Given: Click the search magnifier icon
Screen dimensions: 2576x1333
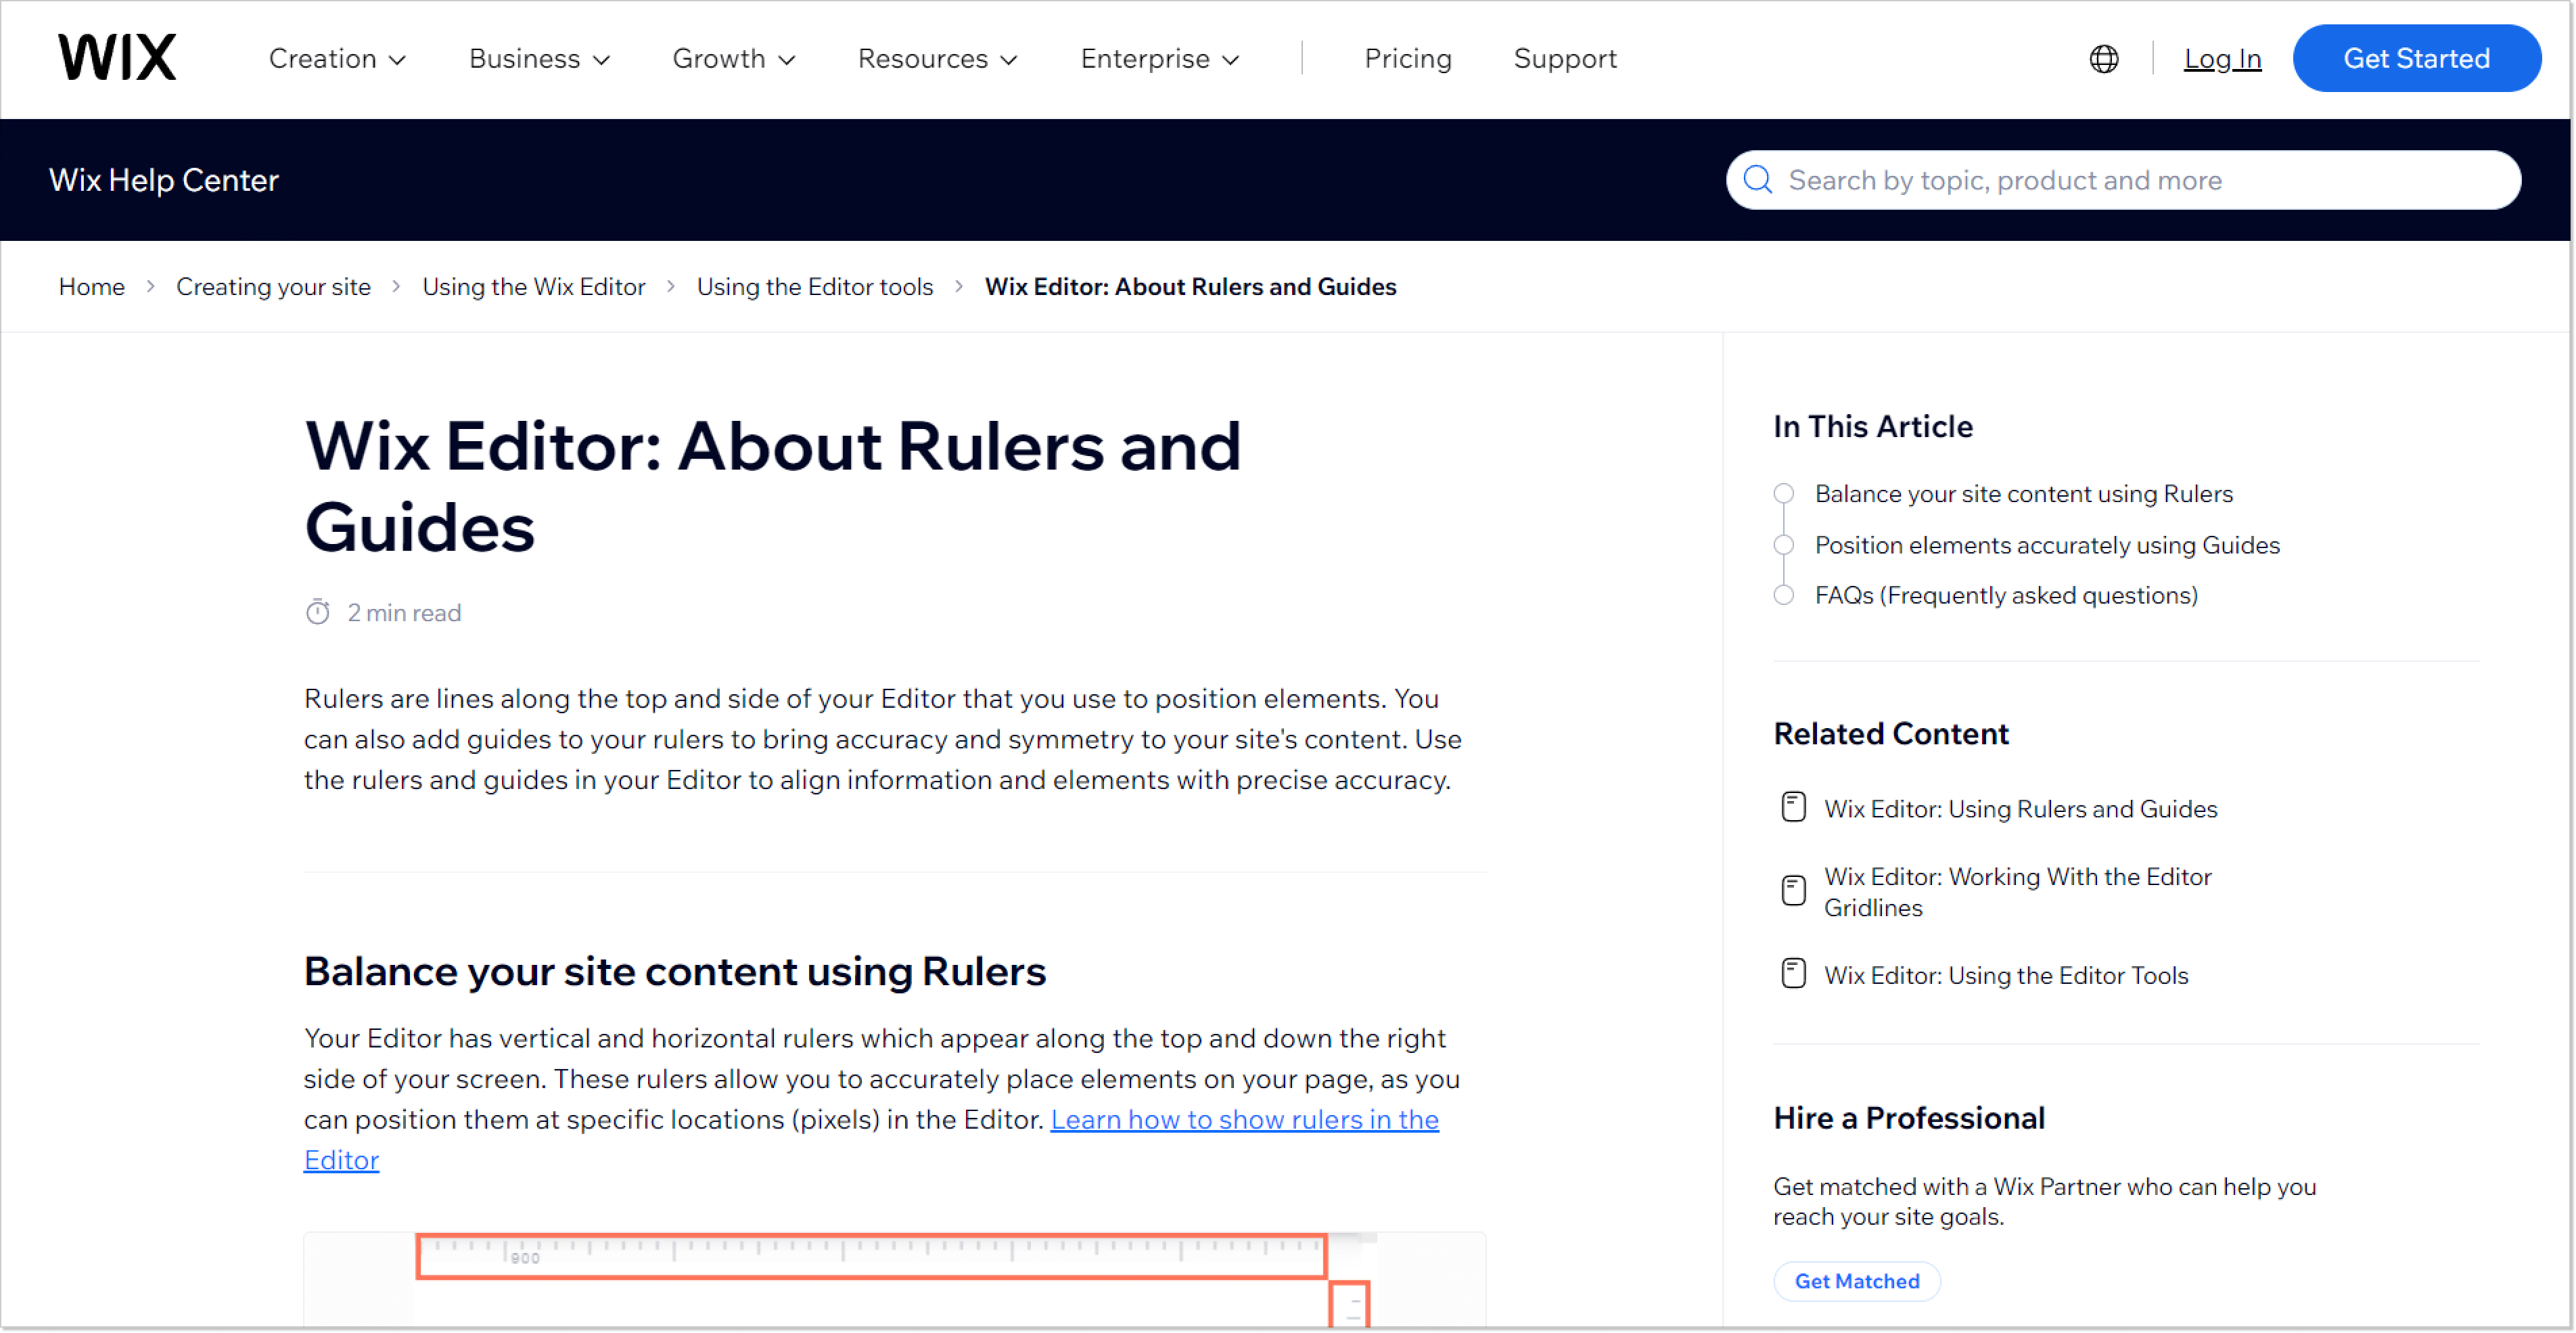Looking at the screenshot, I should click(1758, 180).
